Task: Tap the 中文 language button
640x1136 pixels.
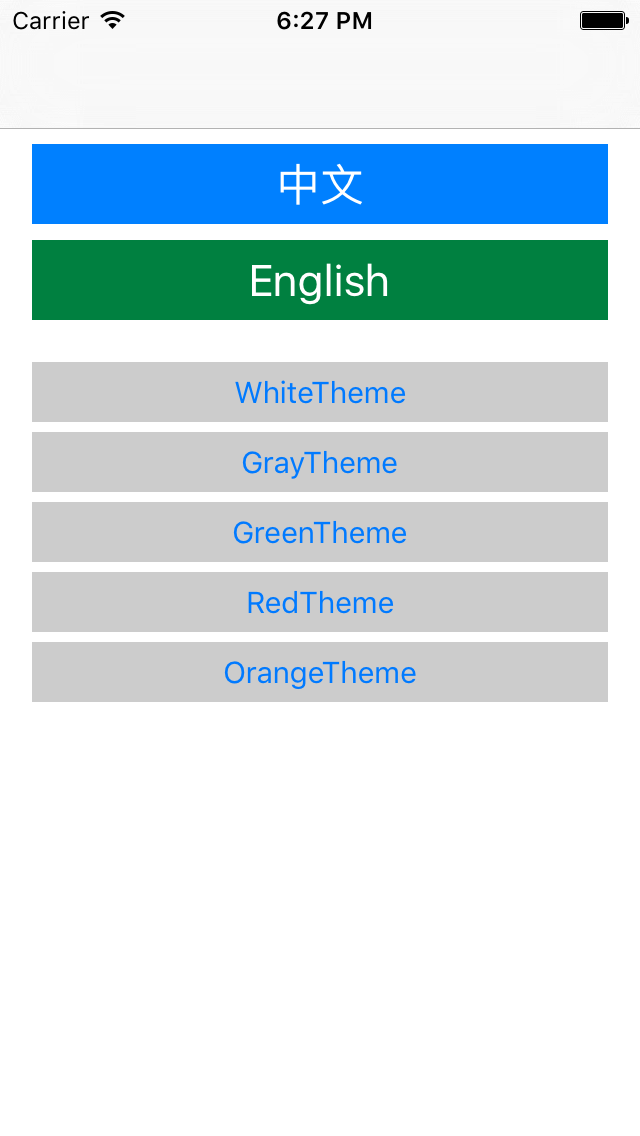Action: click(x=320, y=184)
